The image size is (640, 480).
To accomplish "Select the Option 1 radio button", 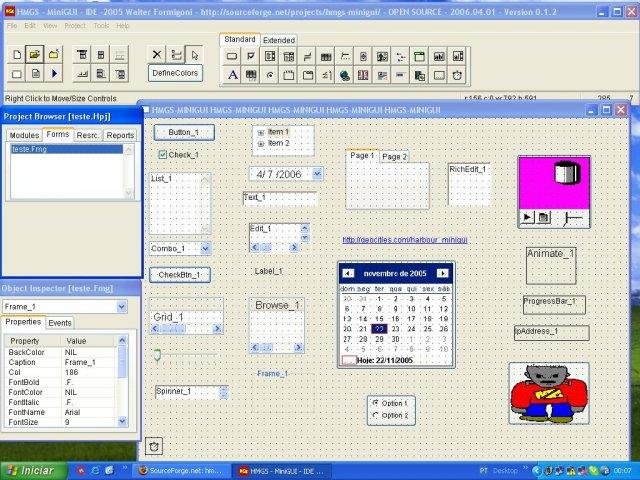I will coord(376,402).
